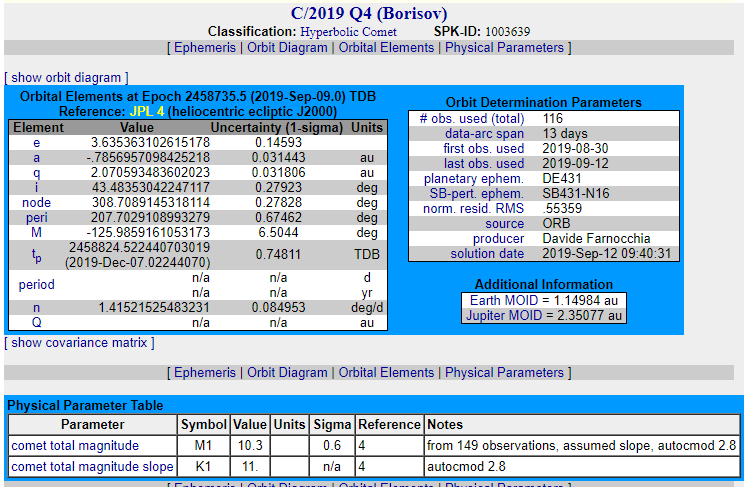The height and width of the screenshot is (487, 748).
Task: Click the K1 slope value 11.
Action: (x=250, y=466)
